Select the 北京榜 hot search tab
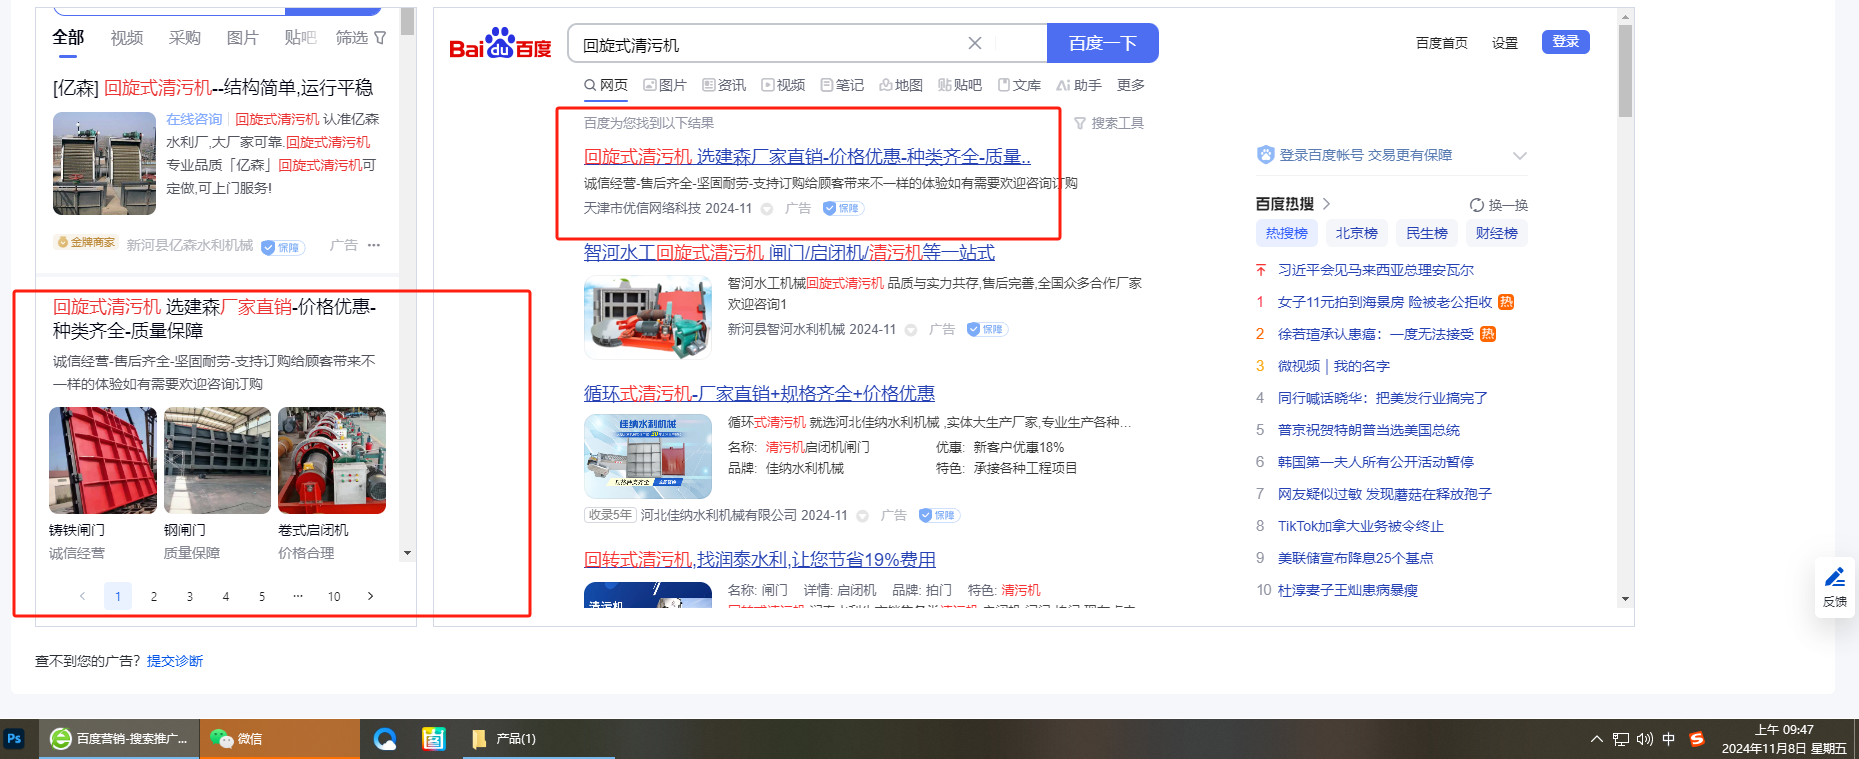Image resolution: width=1859 pixels, height=759 pixels. tap(1356, 233)
